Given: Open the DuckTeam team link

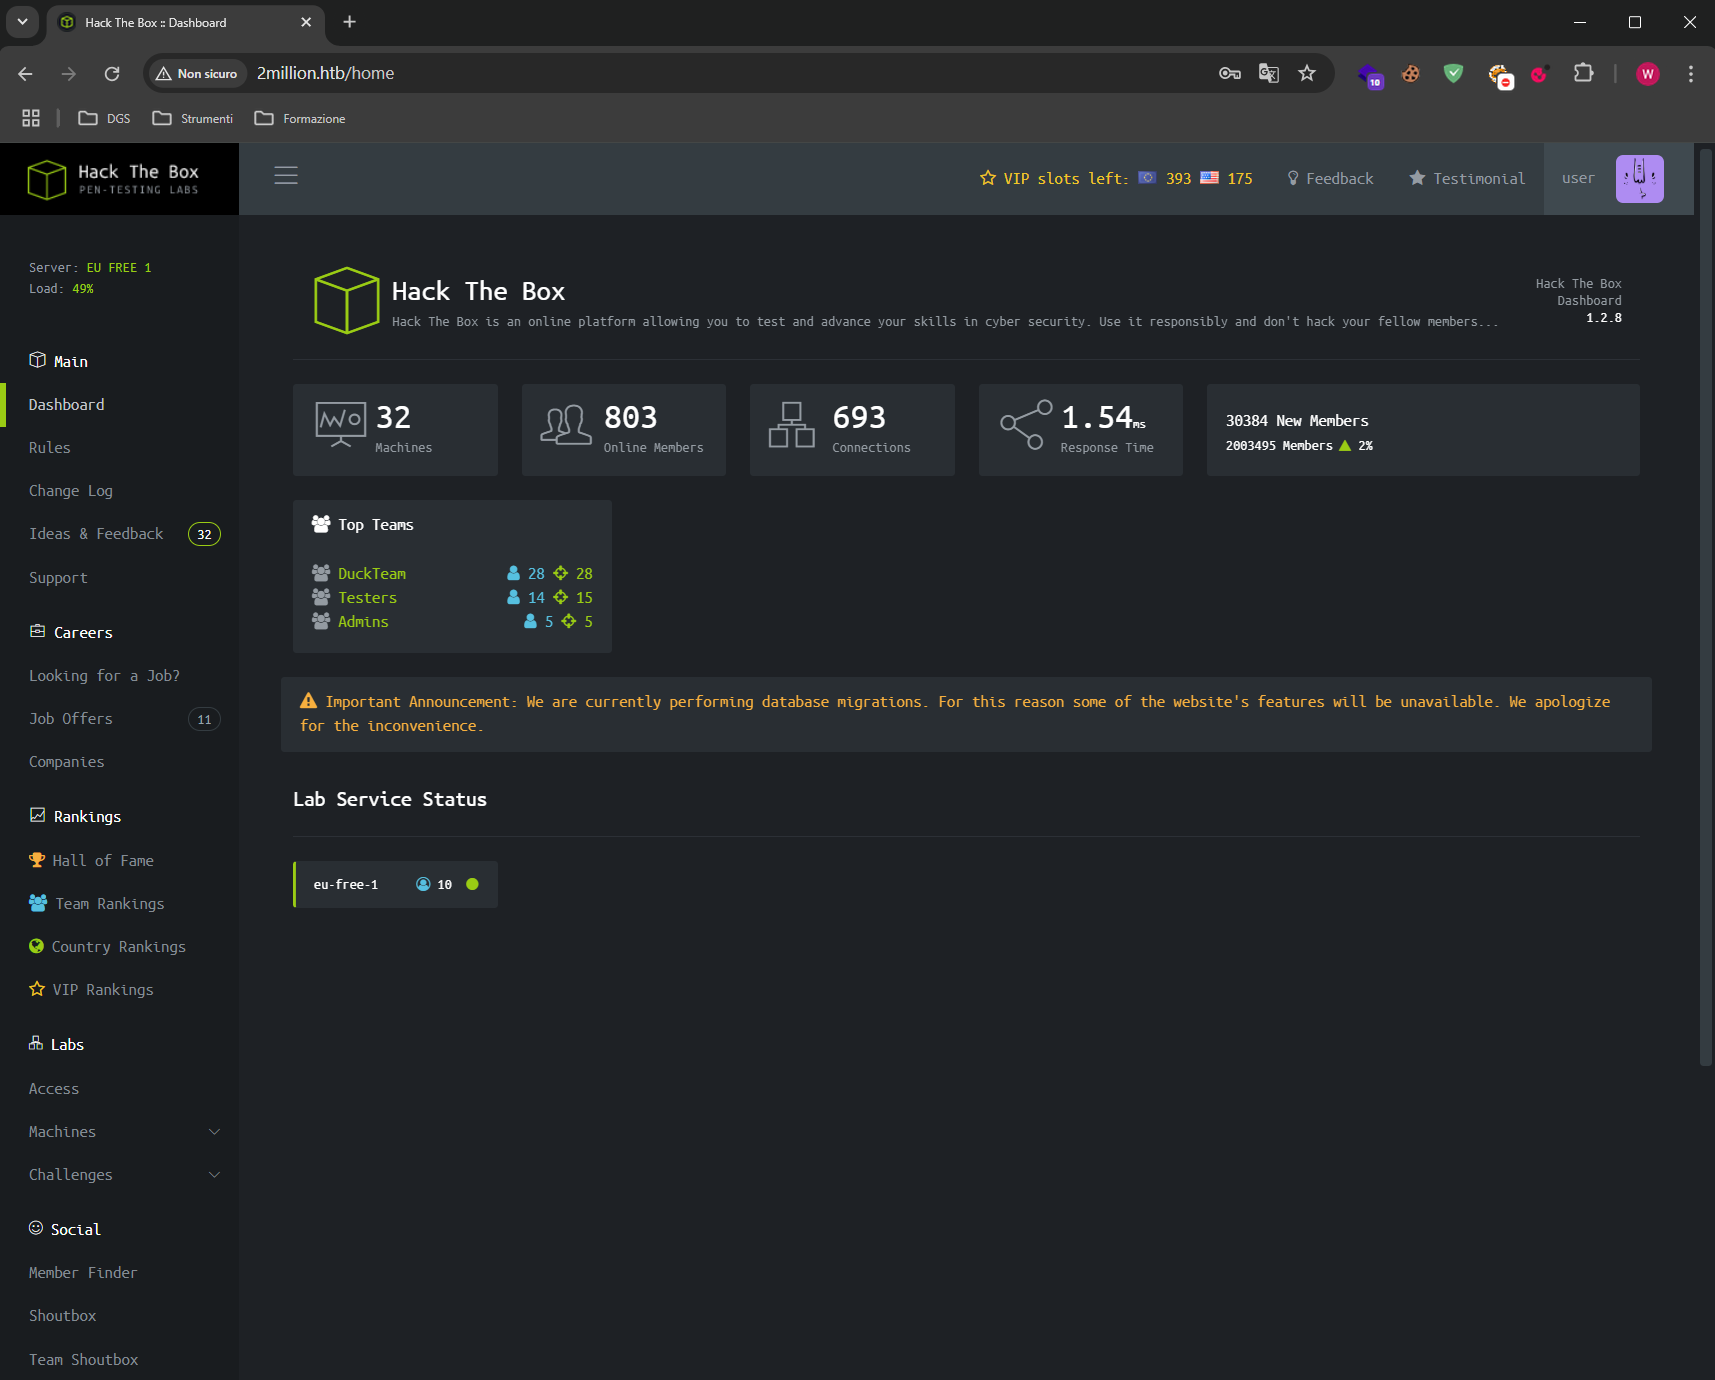Looking at the screenshot, I should coord(372,573).
